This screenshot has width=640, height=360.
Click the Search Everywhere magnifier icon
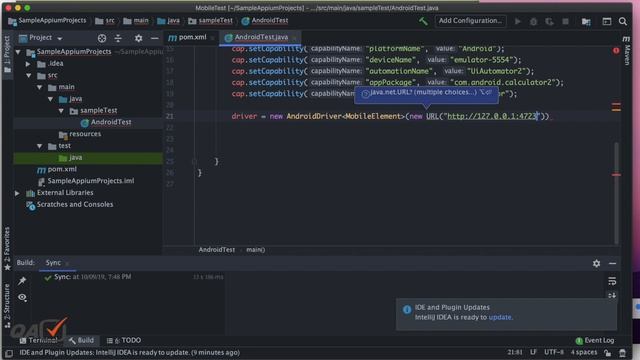(622, 21)
